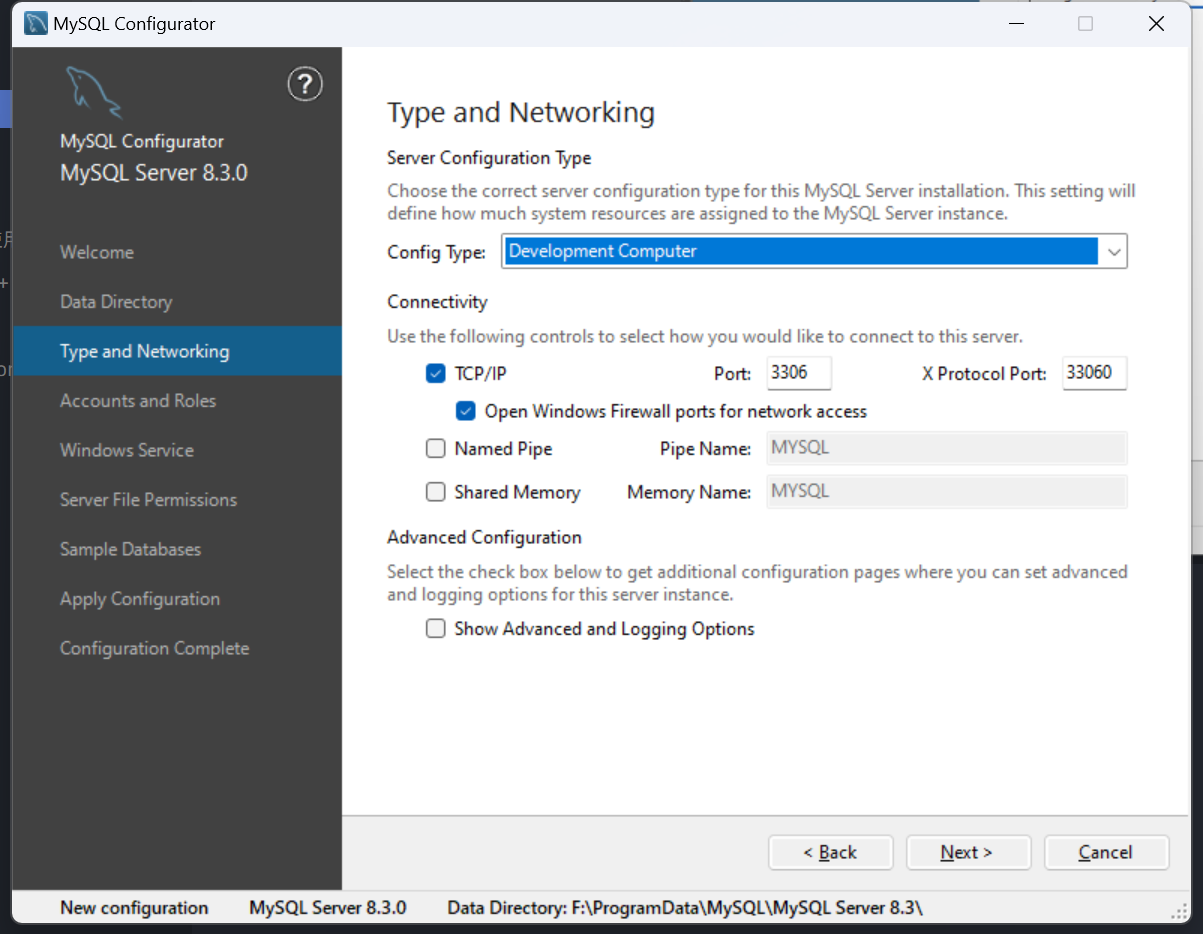Click the Connectivity section heading
The image size is (1203, 934).
pos(437,302)
